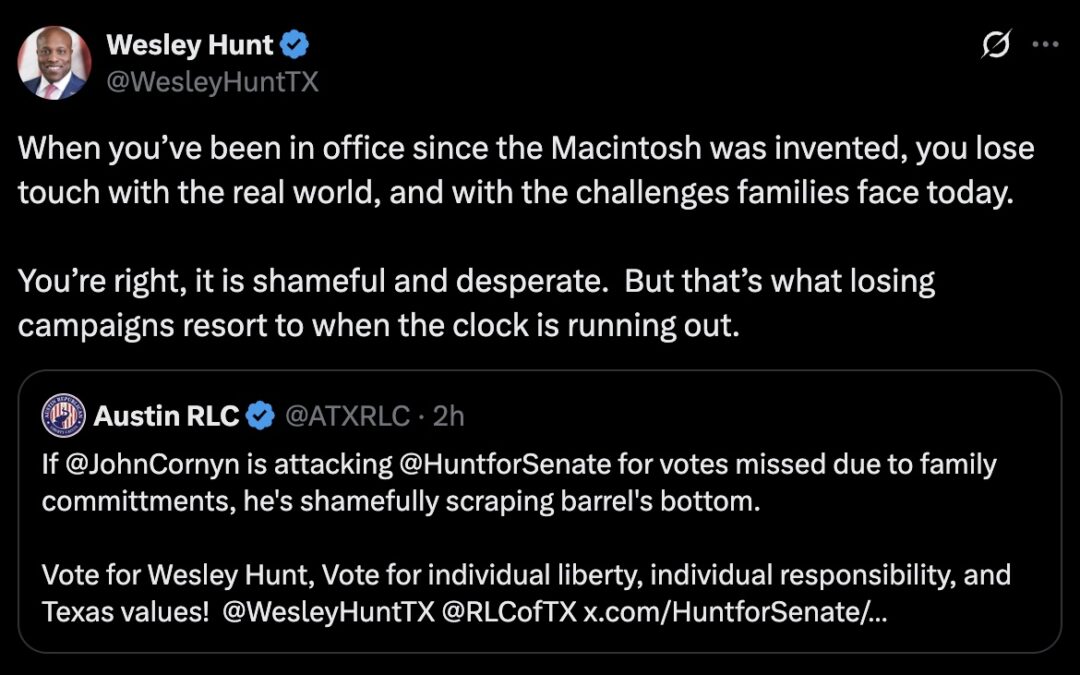Screen dimensions: 1080x675
Task: Click Wesley Hunt's blue verified badge
Action: pos(293,44)
